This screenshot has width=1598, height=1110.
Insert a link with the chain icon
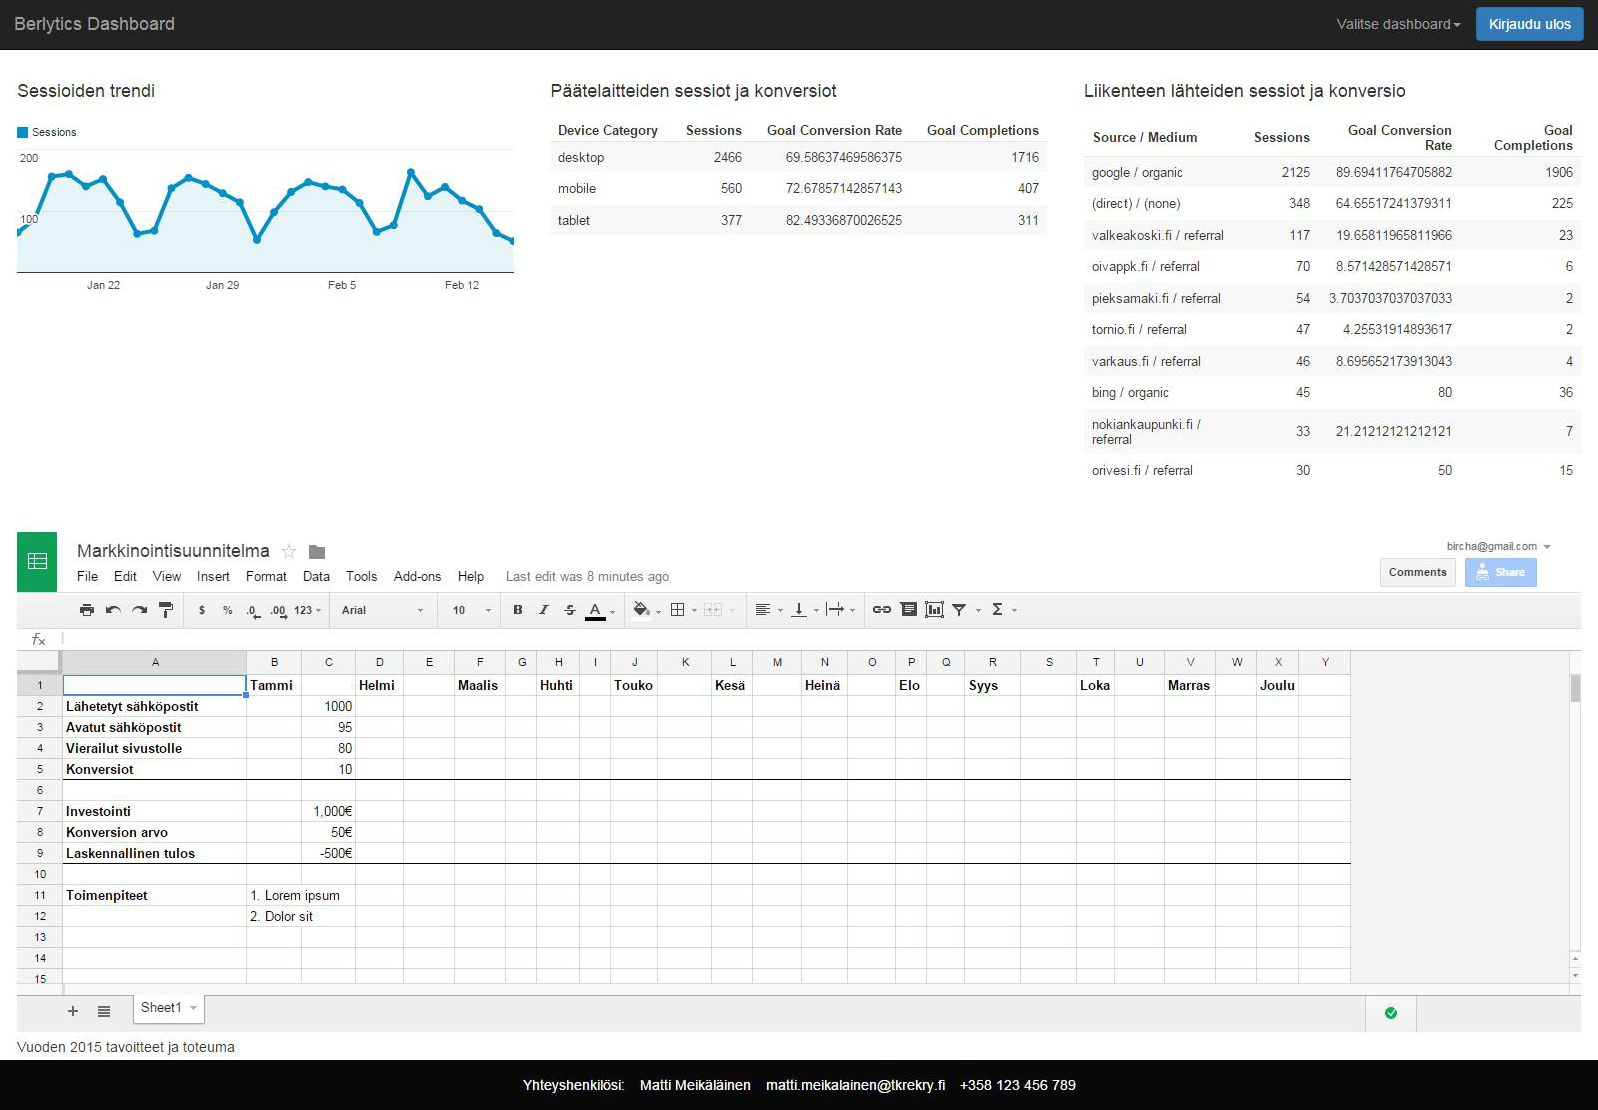(882, 610)
